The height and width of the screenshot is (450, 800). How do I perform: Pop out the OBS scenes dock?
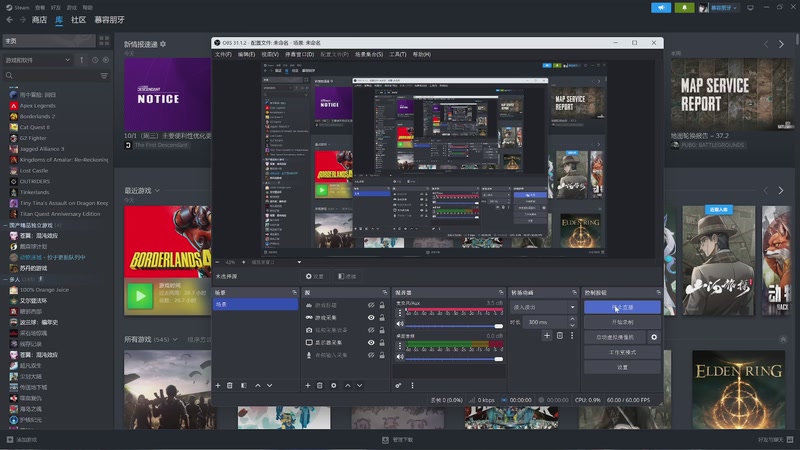(294, 292)
